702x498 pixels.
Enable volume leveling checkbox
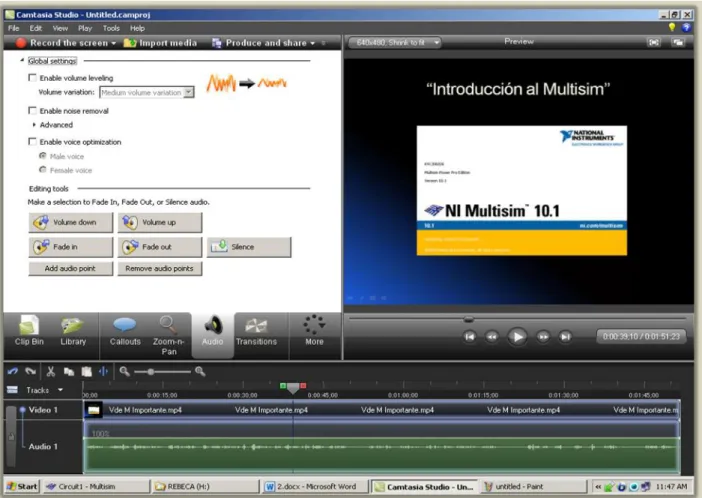tap(32, 78)
